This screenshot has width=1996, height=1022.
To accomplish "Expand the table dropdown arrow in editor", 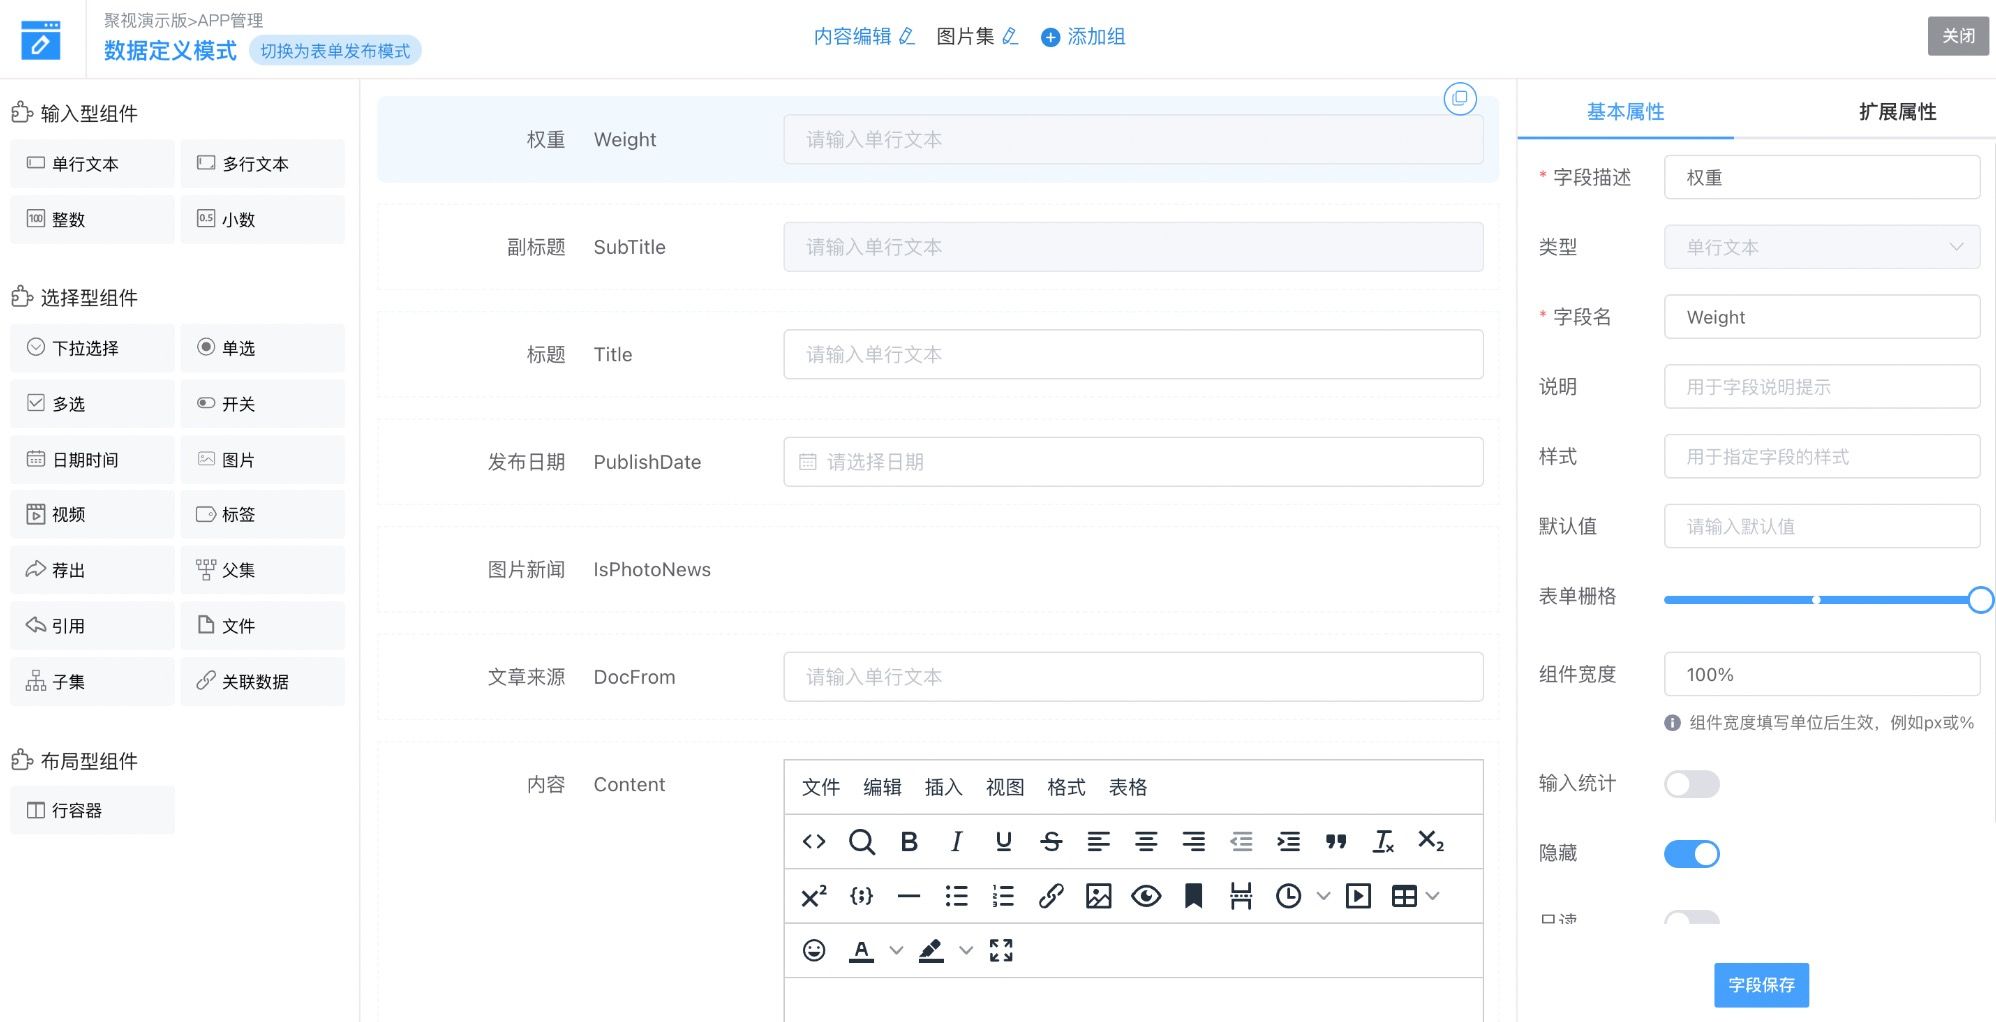I will [x=1433, y=896].
